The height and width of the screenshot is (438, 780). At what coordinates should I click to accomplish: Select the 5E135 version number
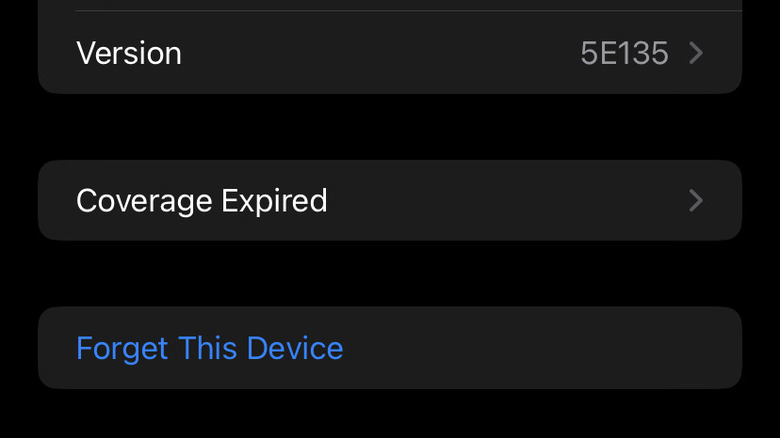(x=624, y=53)
